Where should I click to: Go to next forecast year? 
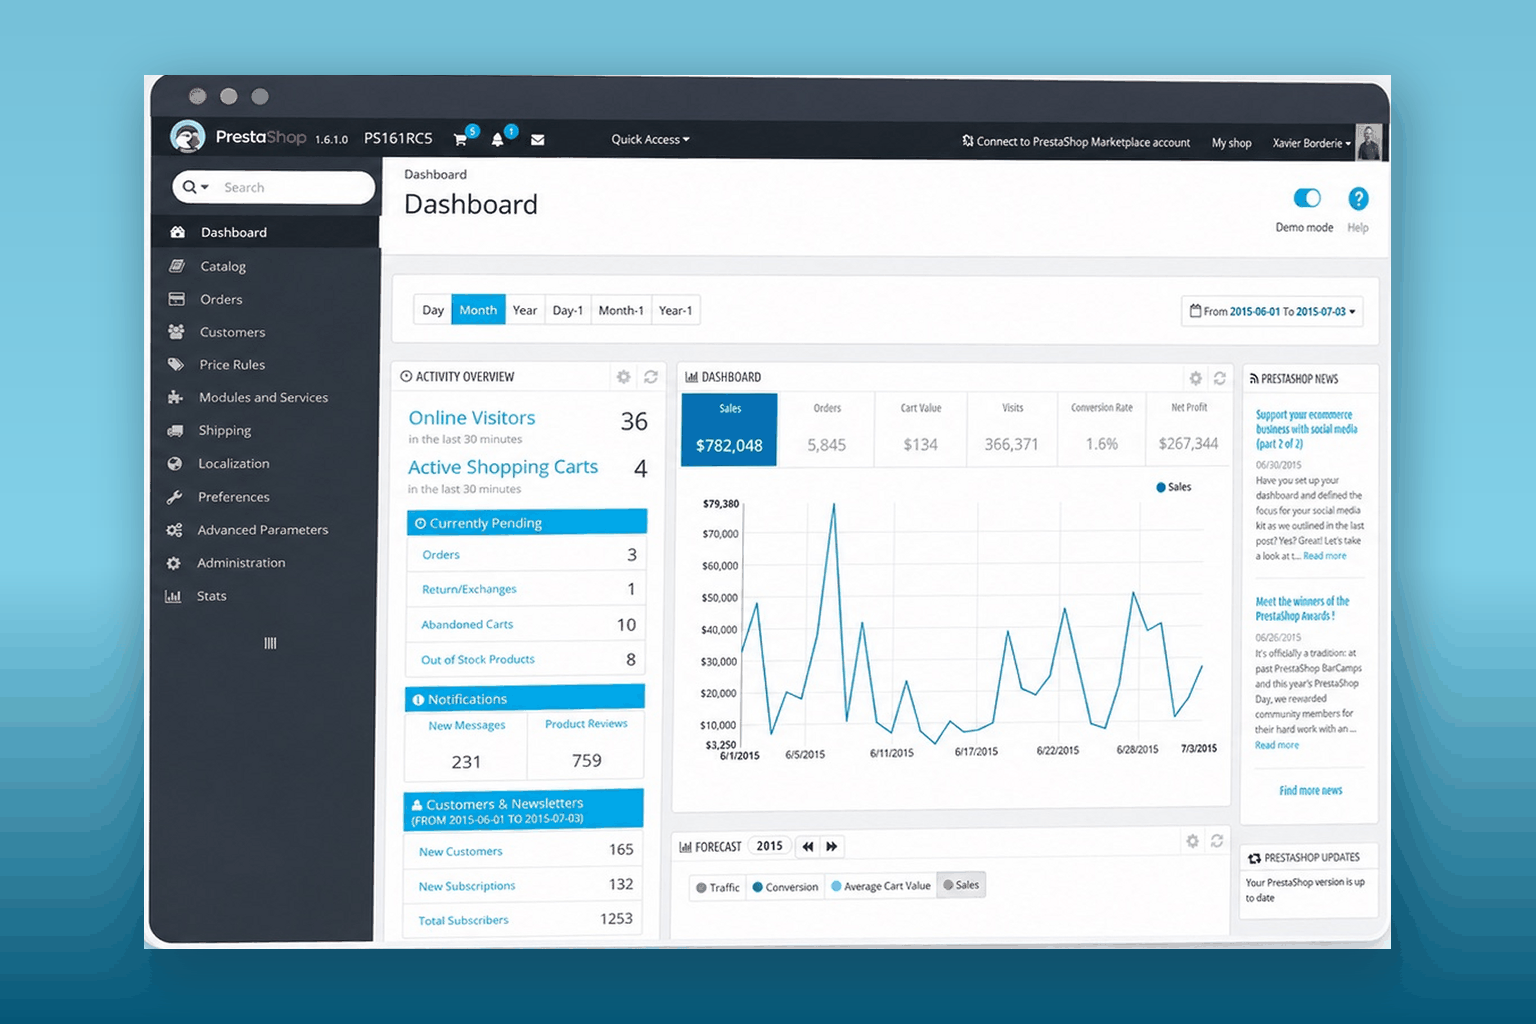[x=832, y=846]
